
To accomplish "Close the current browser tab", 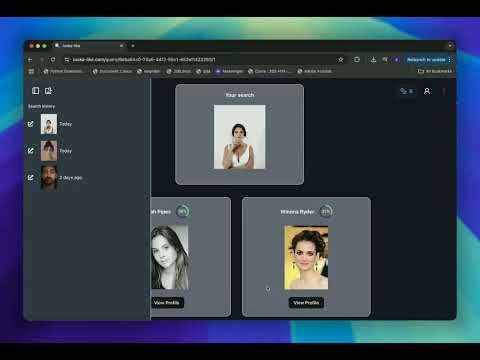I will (x=121, y=46).
